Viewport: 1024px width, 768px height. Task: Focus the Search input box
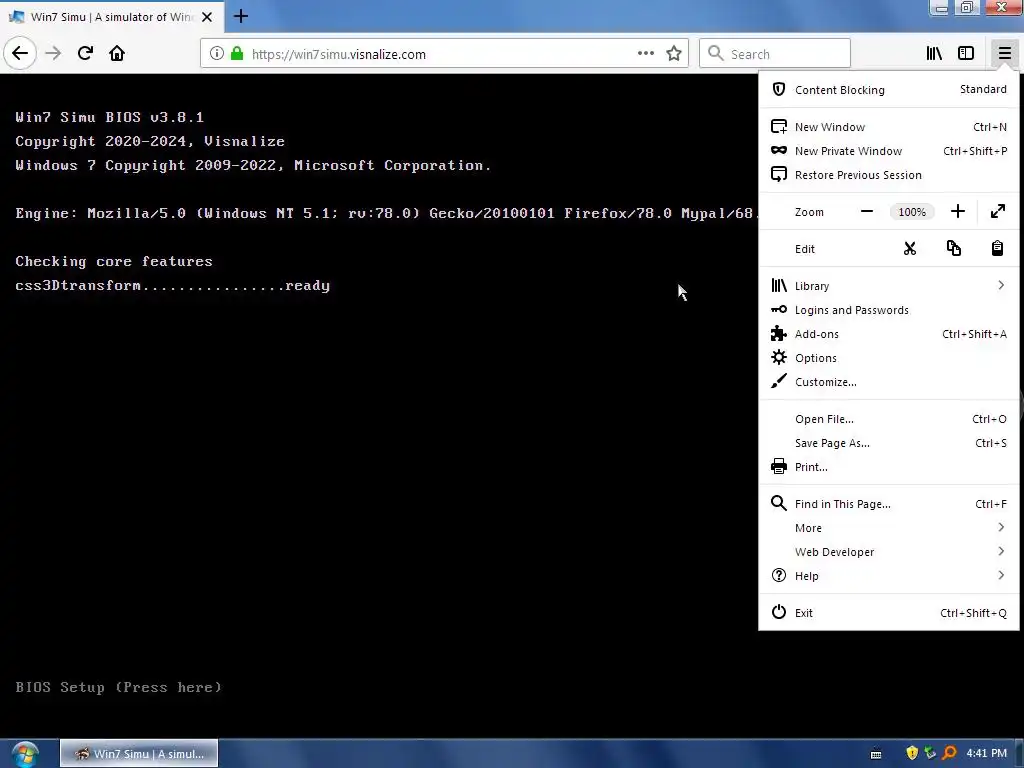[775, 54]
